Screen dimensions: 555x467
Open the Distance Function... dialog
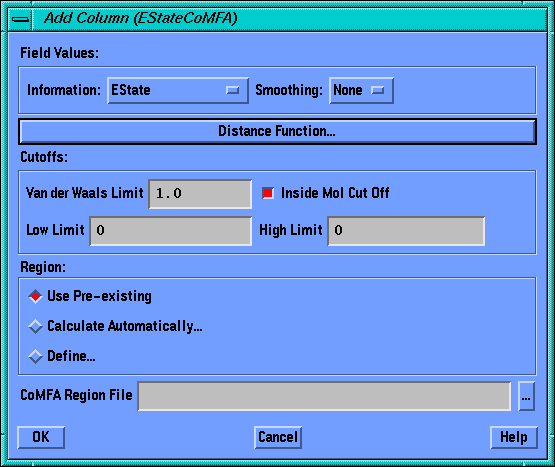click(277, 131)
